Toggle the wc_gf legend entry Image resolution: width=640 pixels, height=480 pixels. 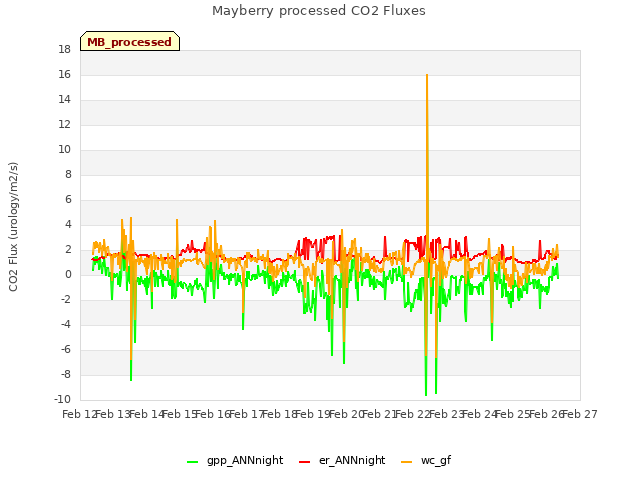(x=426, y=461)
